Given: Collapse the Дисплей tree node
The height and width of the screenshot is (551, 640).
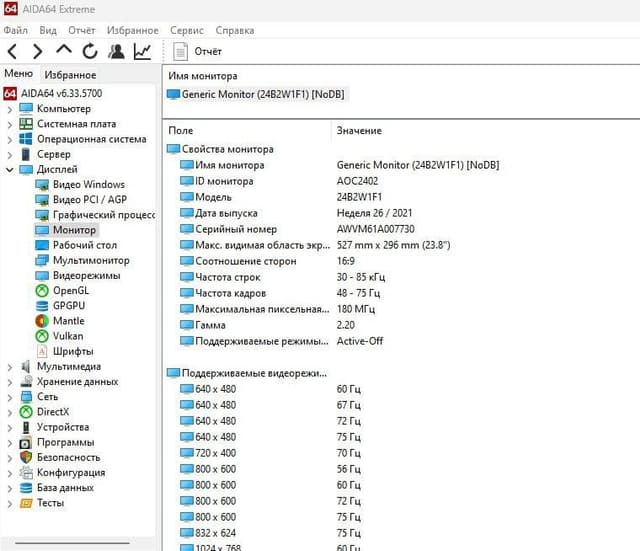Looking at the screenshot, I should [10, 170].
